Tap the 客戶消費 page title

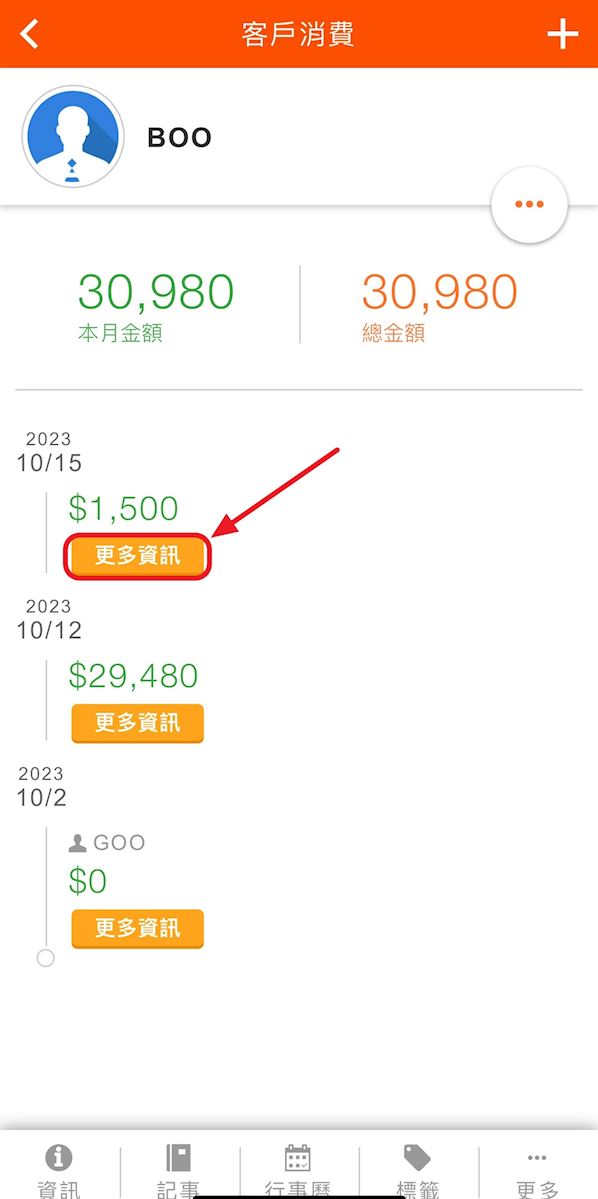click(298, 34)
